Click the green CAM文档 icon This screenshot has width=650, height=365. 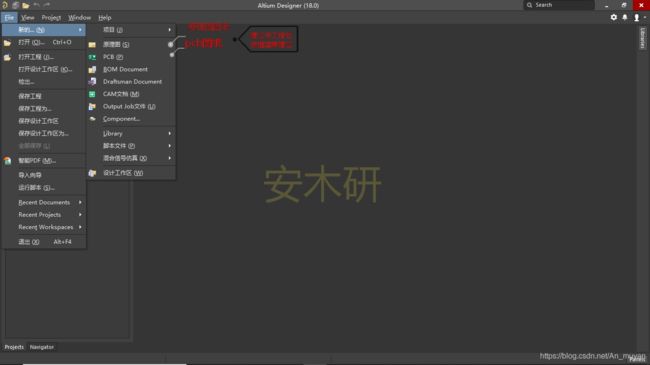coord(92,94)
